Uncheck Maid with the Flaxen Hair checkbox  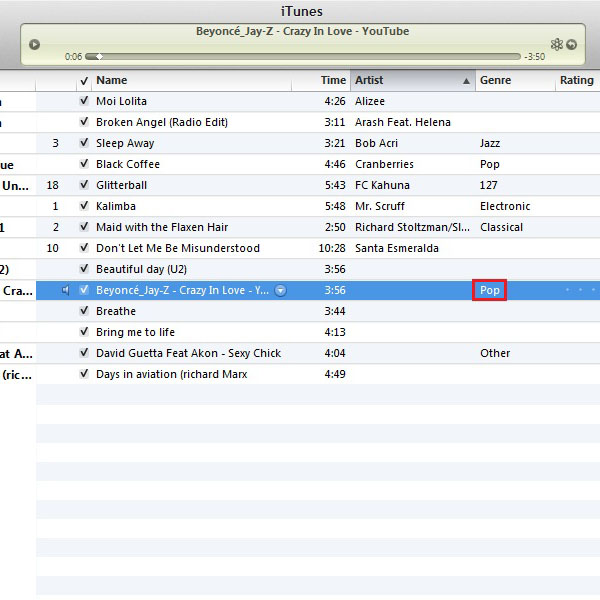84,227
